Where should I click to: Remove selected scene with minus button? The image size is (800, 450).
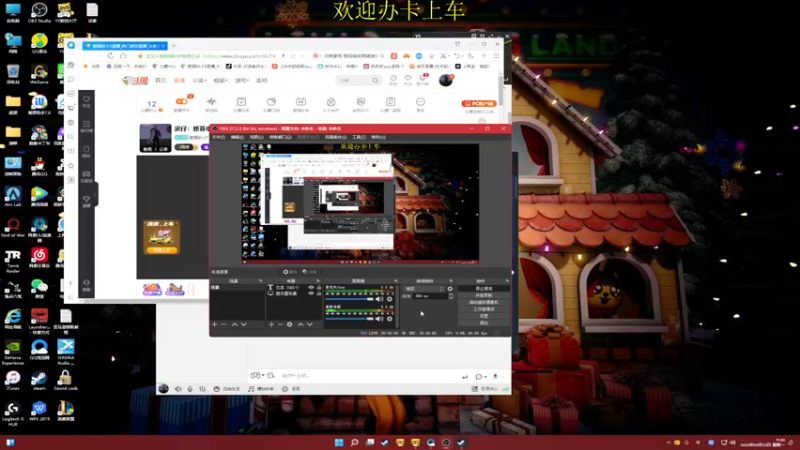coord(223,324)
